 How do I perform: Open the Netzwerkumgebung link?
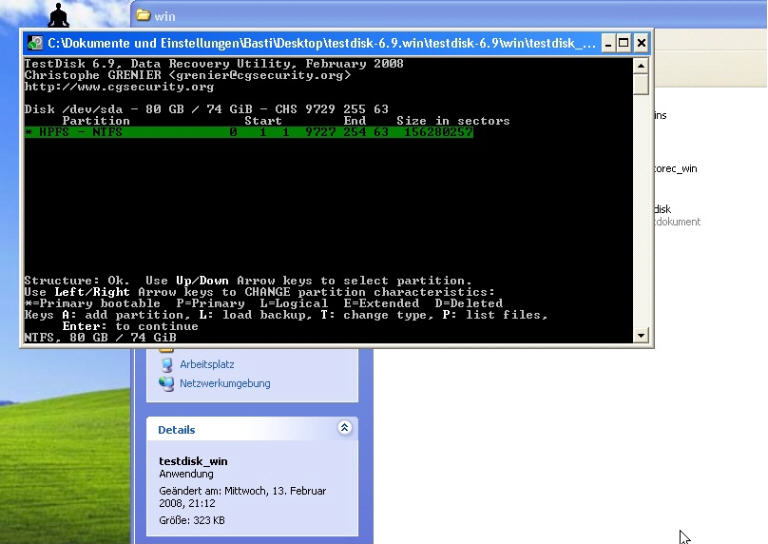pyautogui.click(x=225, y=383)
